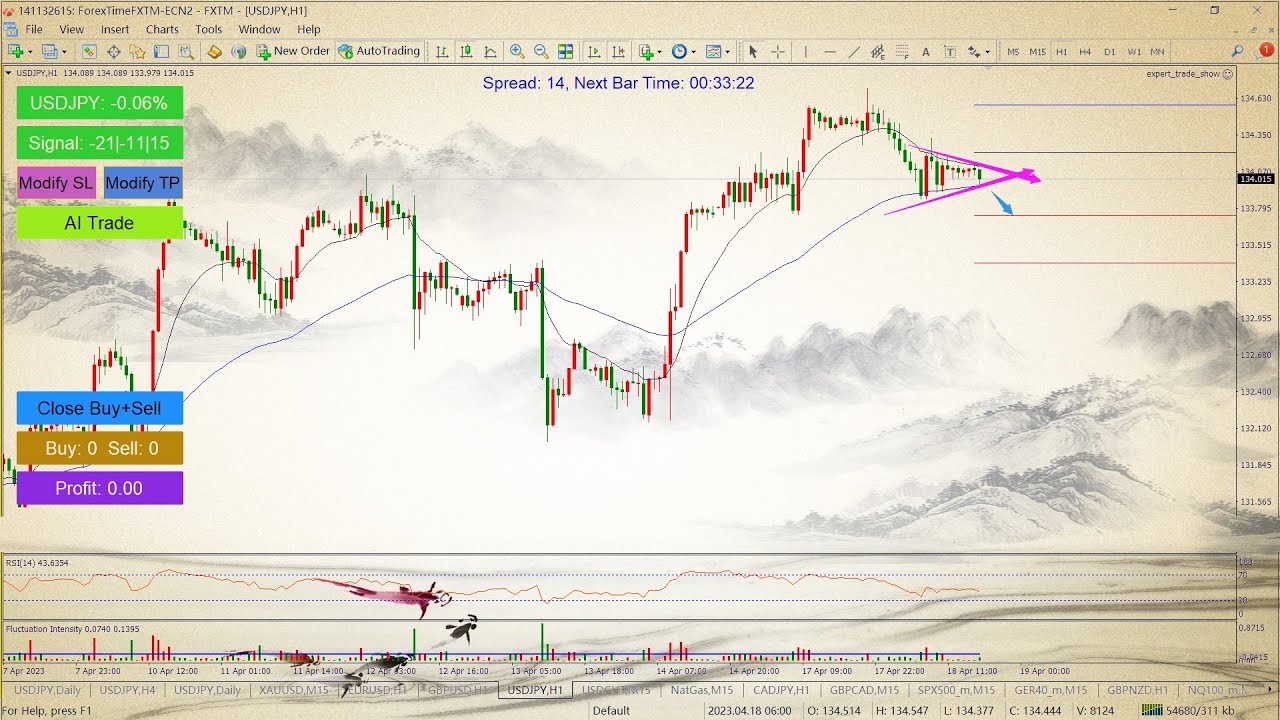Screen dimensions: 1280x720
Task: Draw a horizontal line
Action: pyautogui.click(x=829, y=51)
